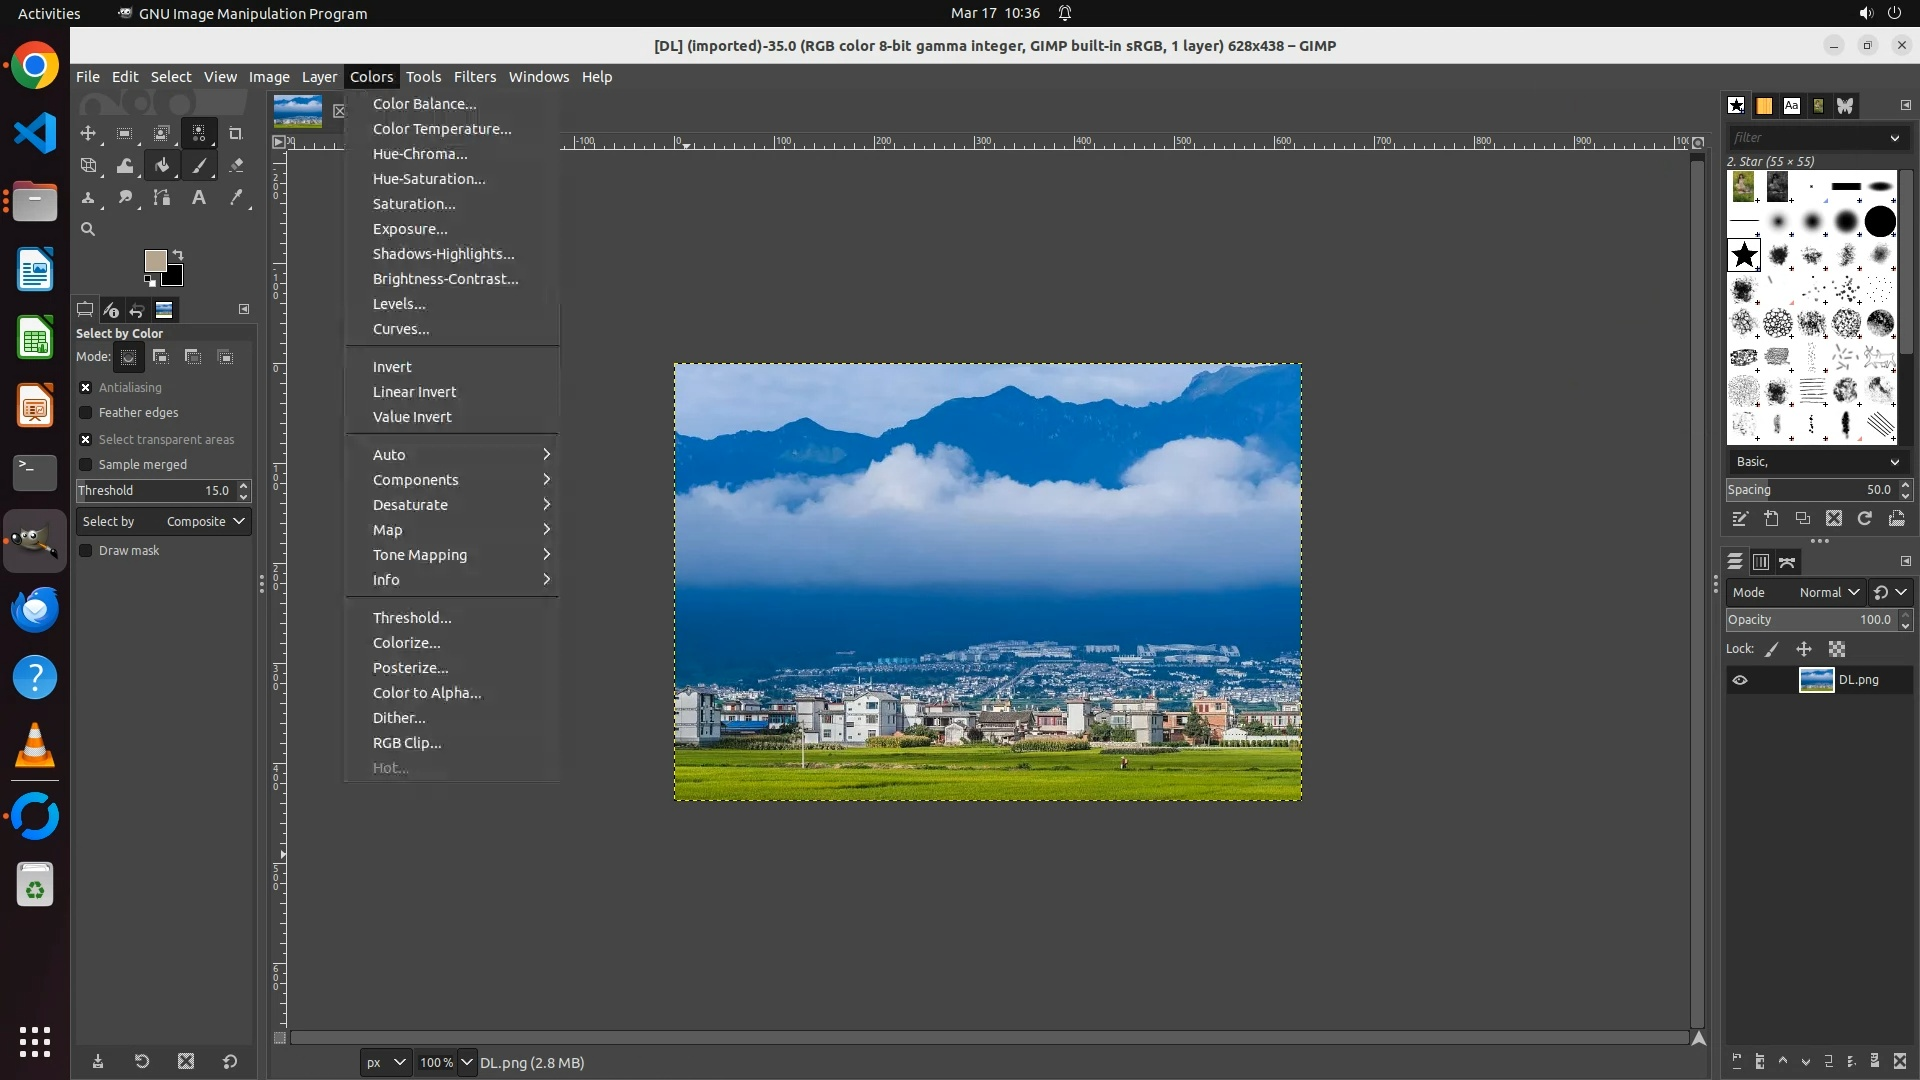Image resolution: width=1920 pixels, height=1080 pixels.
Task: Choose Hue-Saturation... from the Colors menu
Action: point(429,179)
